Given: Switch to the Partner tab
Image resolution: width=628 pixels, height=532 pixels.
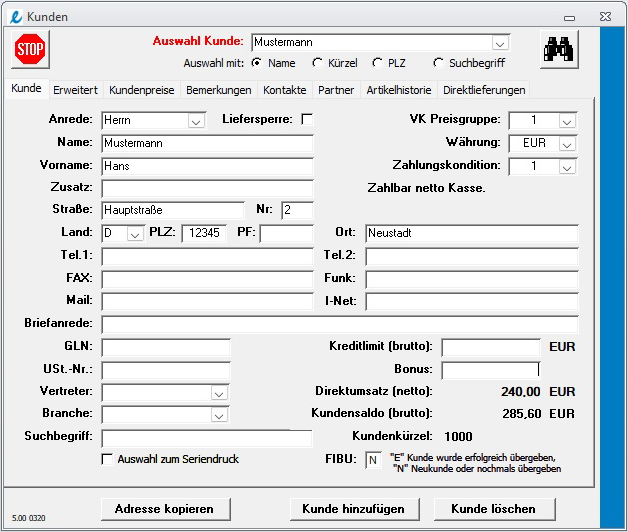Looking at the screenshot, I should click(x=336, y=90).
